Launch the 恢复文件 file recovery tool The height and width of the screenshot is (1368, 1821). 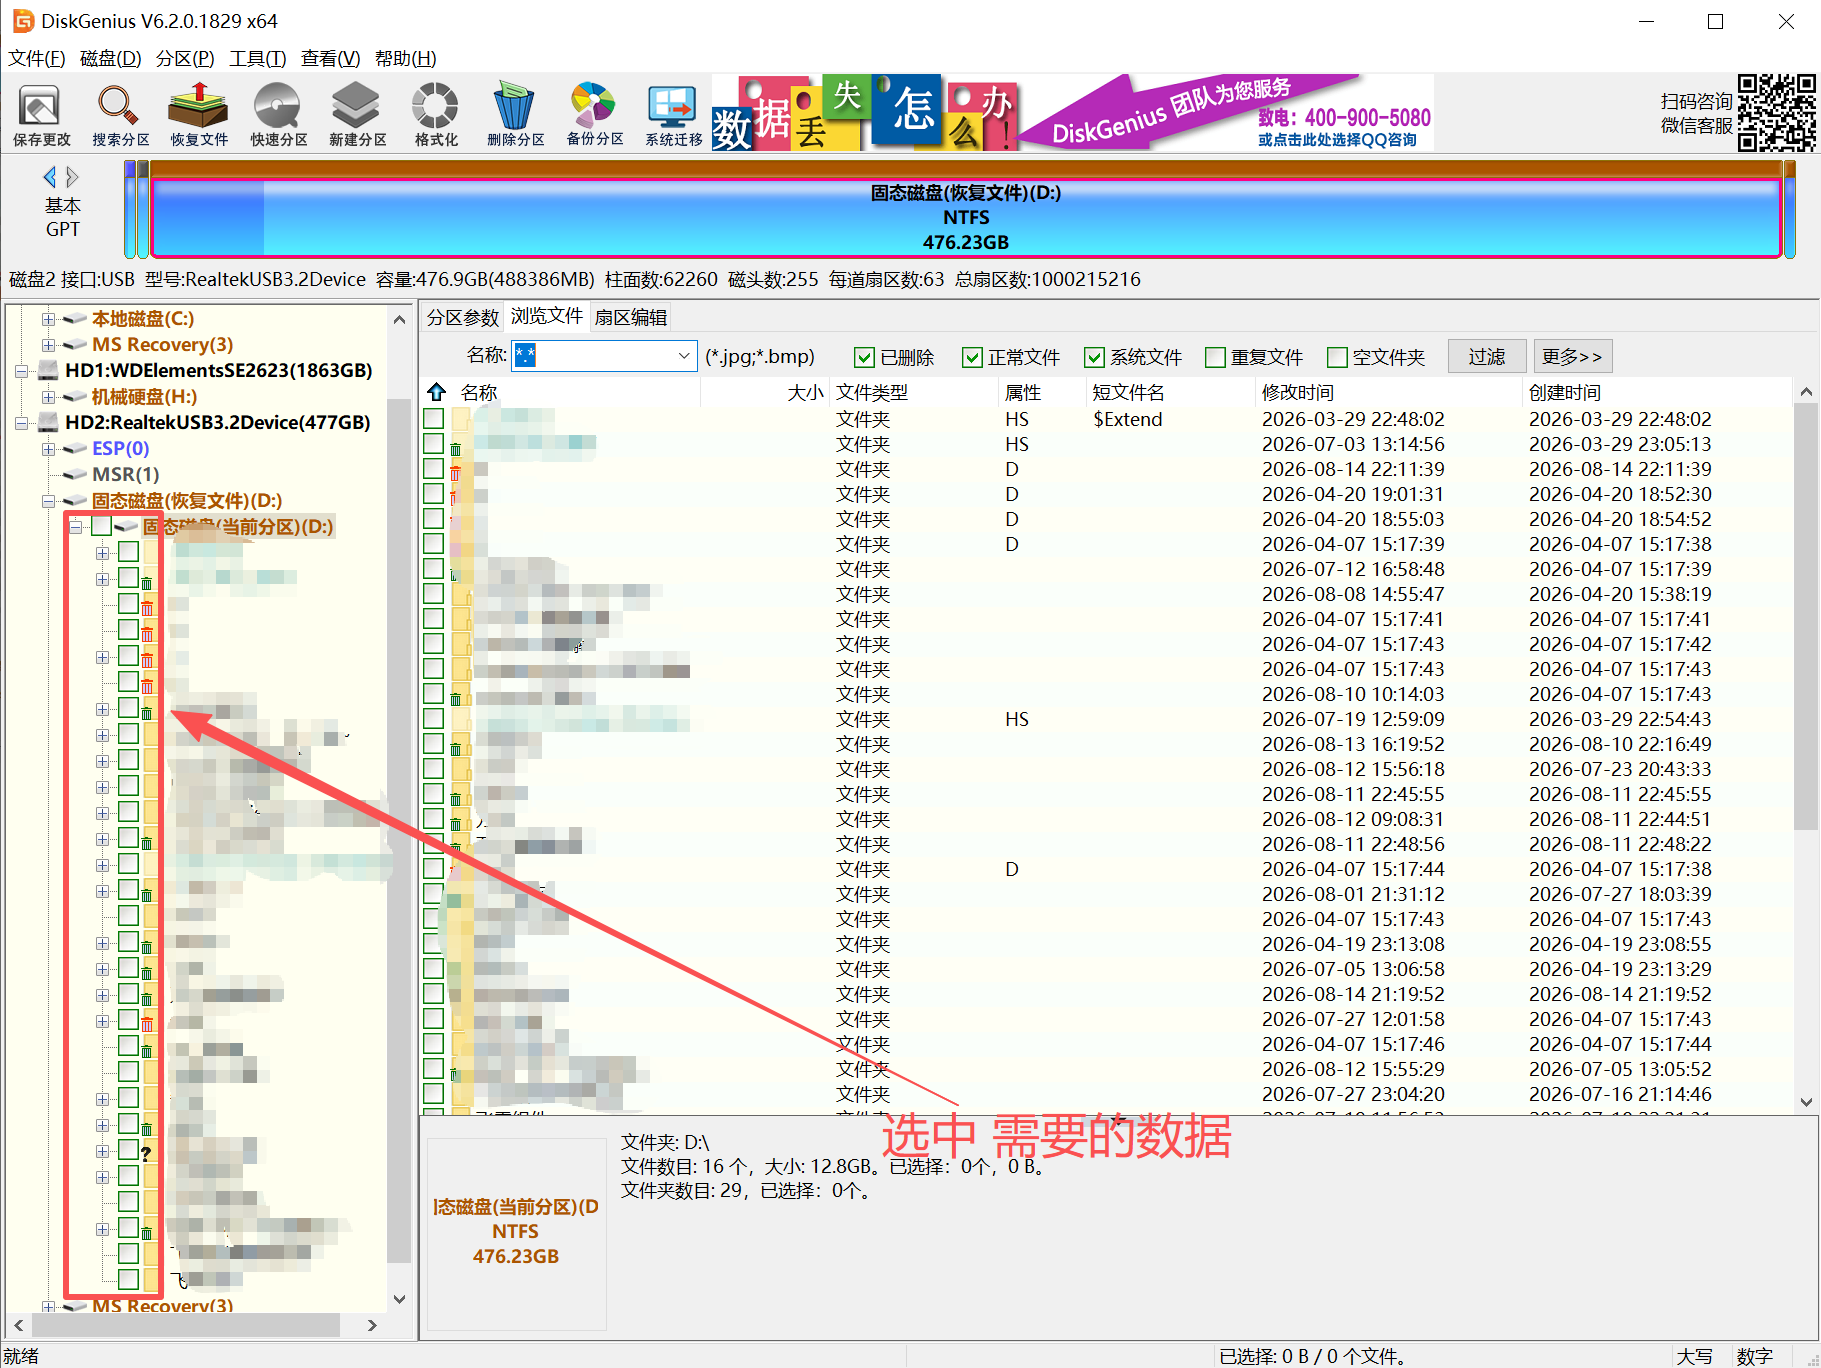[199, 115]
